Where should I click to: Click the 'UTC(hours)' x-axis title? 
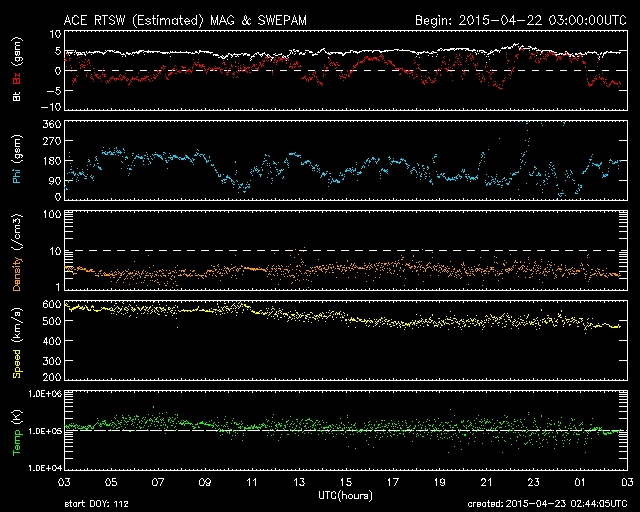pos(345,496)
